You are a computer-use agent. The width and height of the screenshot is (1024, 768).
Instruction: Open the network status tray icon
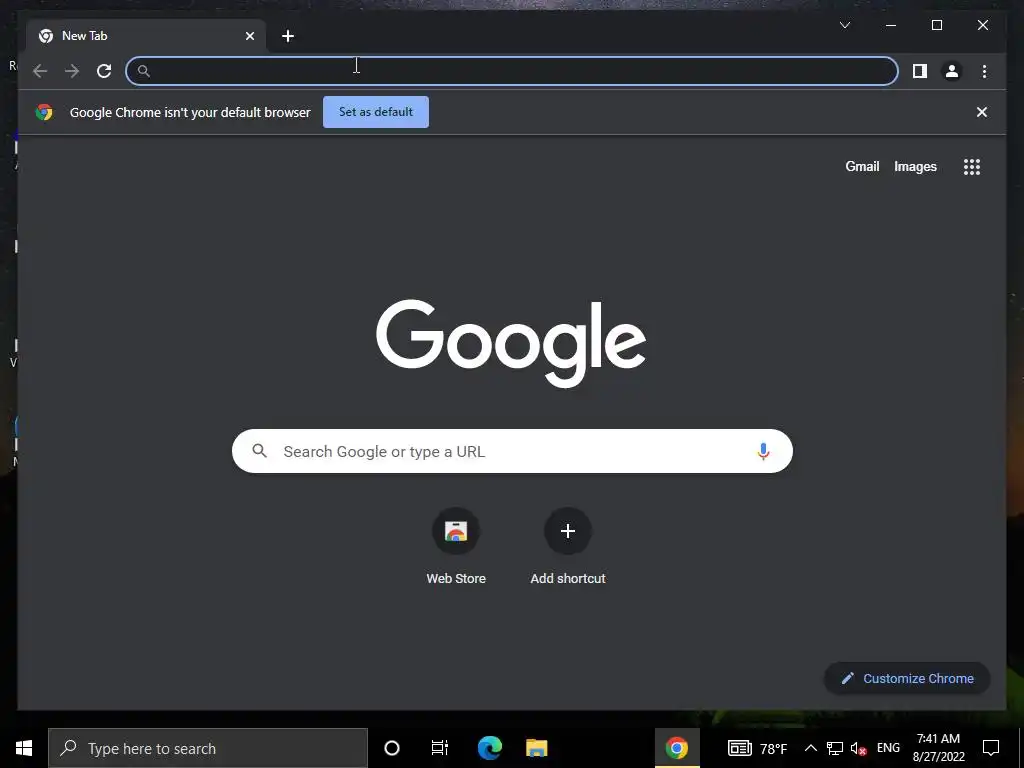pyautogui.click(x=835, y=748)
